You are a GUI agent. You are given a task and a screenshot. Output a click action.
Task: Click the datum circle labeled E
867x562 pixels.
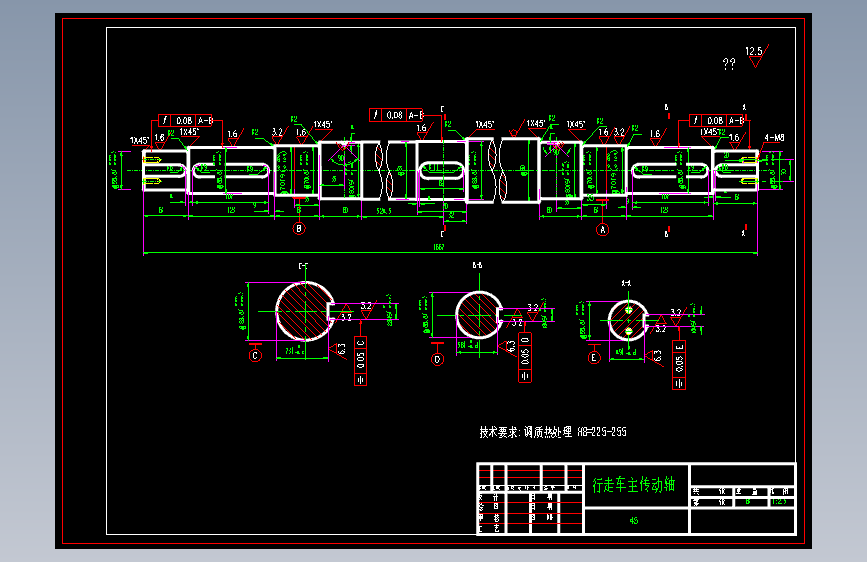coord(594,357)
